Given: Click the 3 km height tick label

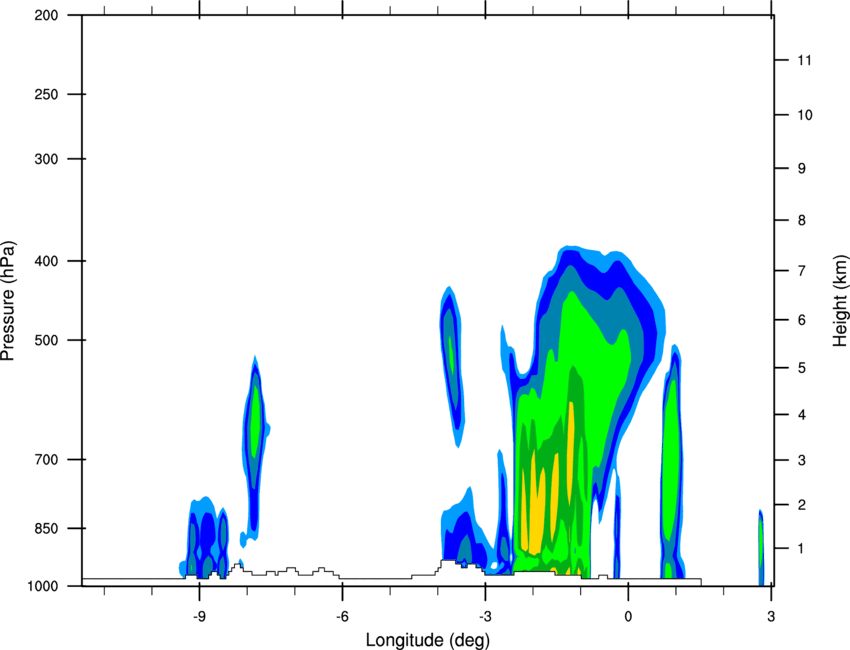Looking at the screenshot, I should [x=801, y=460].
